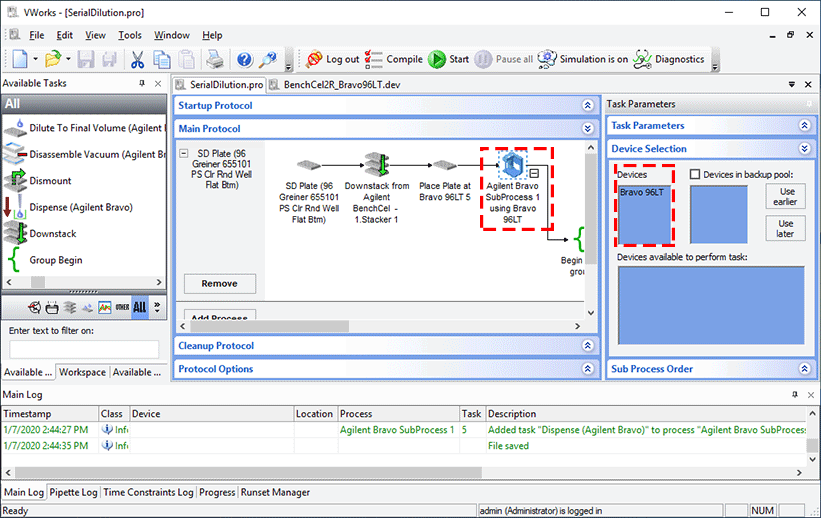The image size is (821, 518).
Task: Click the Use later button
Action: pyautogui.click(x=785, y=228)
